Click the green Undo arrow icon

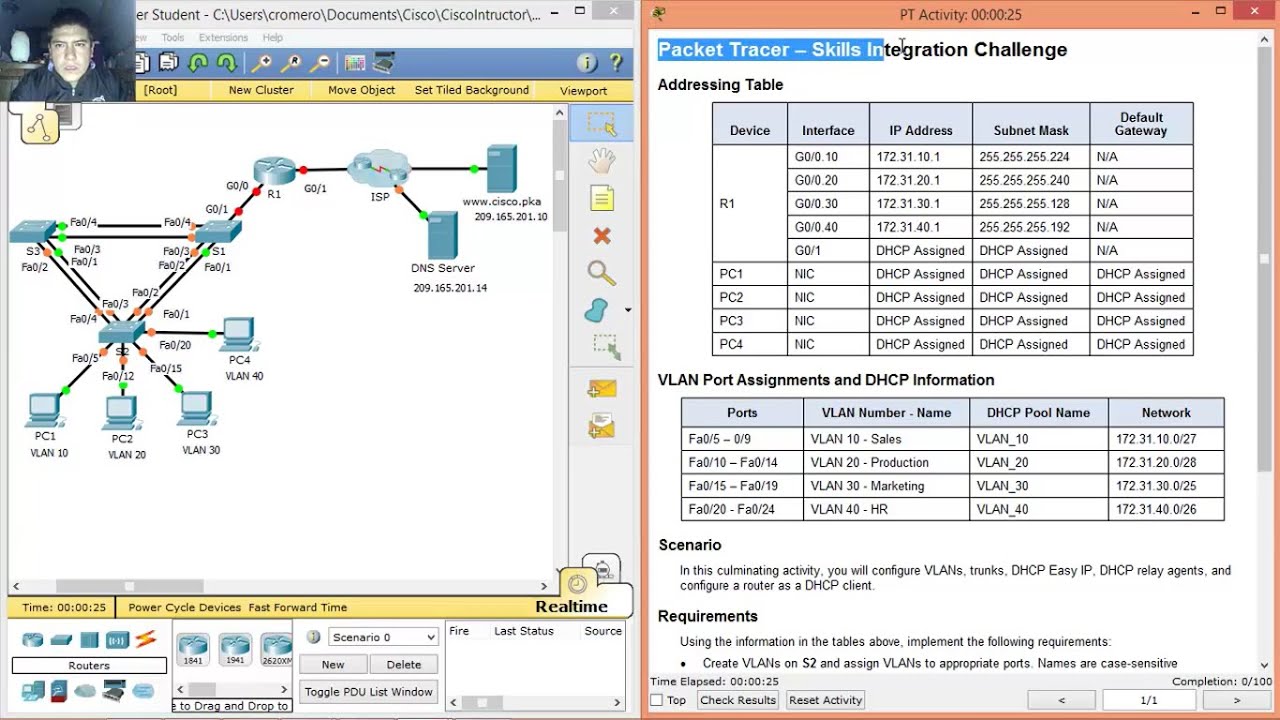198,63
